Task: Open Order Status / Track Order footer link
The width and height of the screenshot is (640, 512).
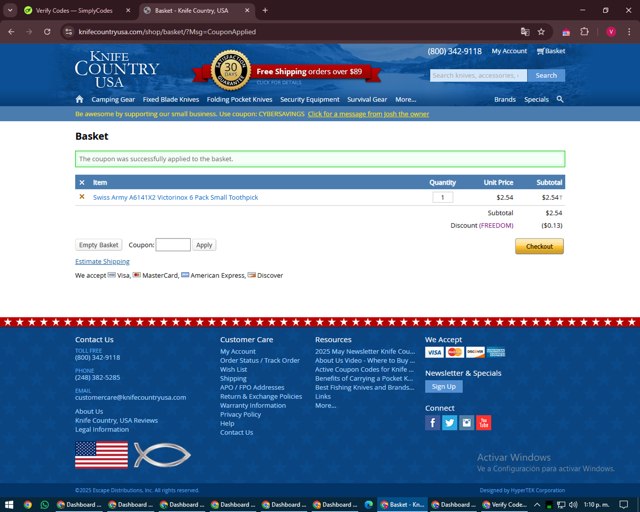Action: click(260, 361)
